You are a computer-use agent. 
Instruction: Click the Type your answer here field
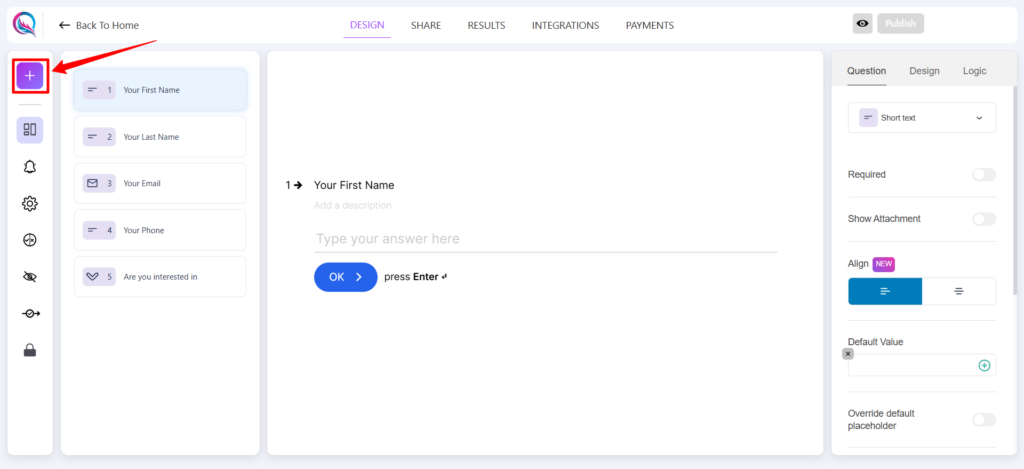(545, 239)
